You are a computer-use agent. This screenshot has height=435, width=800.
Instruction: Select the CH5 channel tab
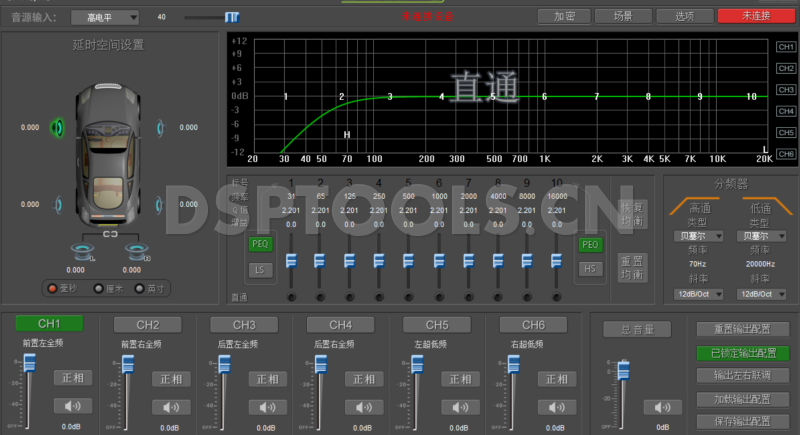pyautogui.click(x=436, y=324)
